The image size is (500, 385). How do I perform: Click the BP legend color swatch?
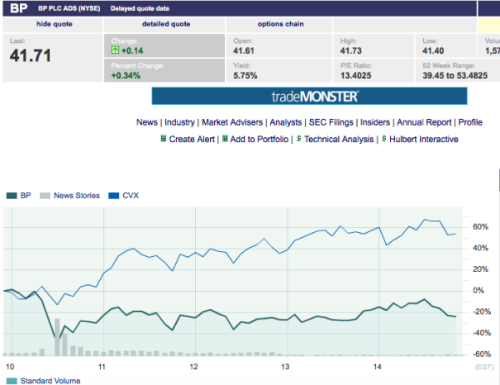pos(12,195)
